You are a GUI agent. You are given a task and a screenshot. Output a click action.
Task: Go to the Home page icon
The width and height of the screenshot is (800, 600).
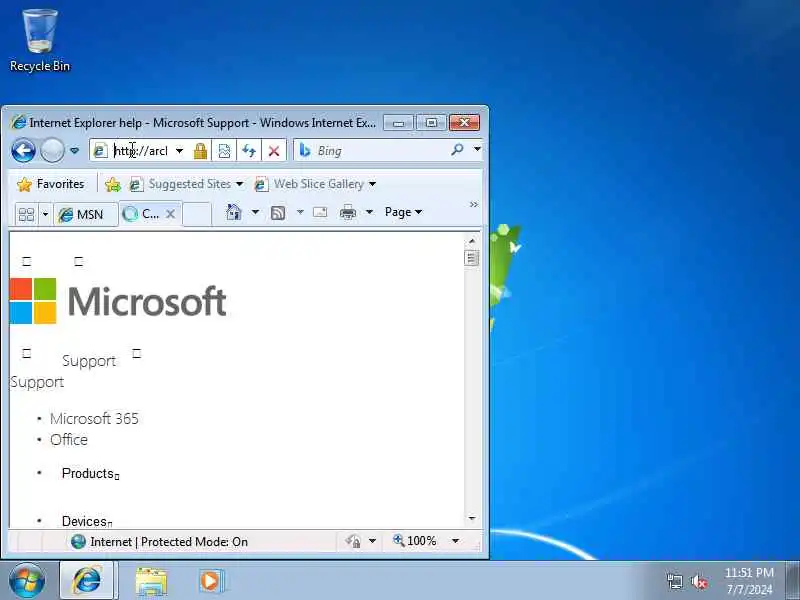(x=233, y=212)
